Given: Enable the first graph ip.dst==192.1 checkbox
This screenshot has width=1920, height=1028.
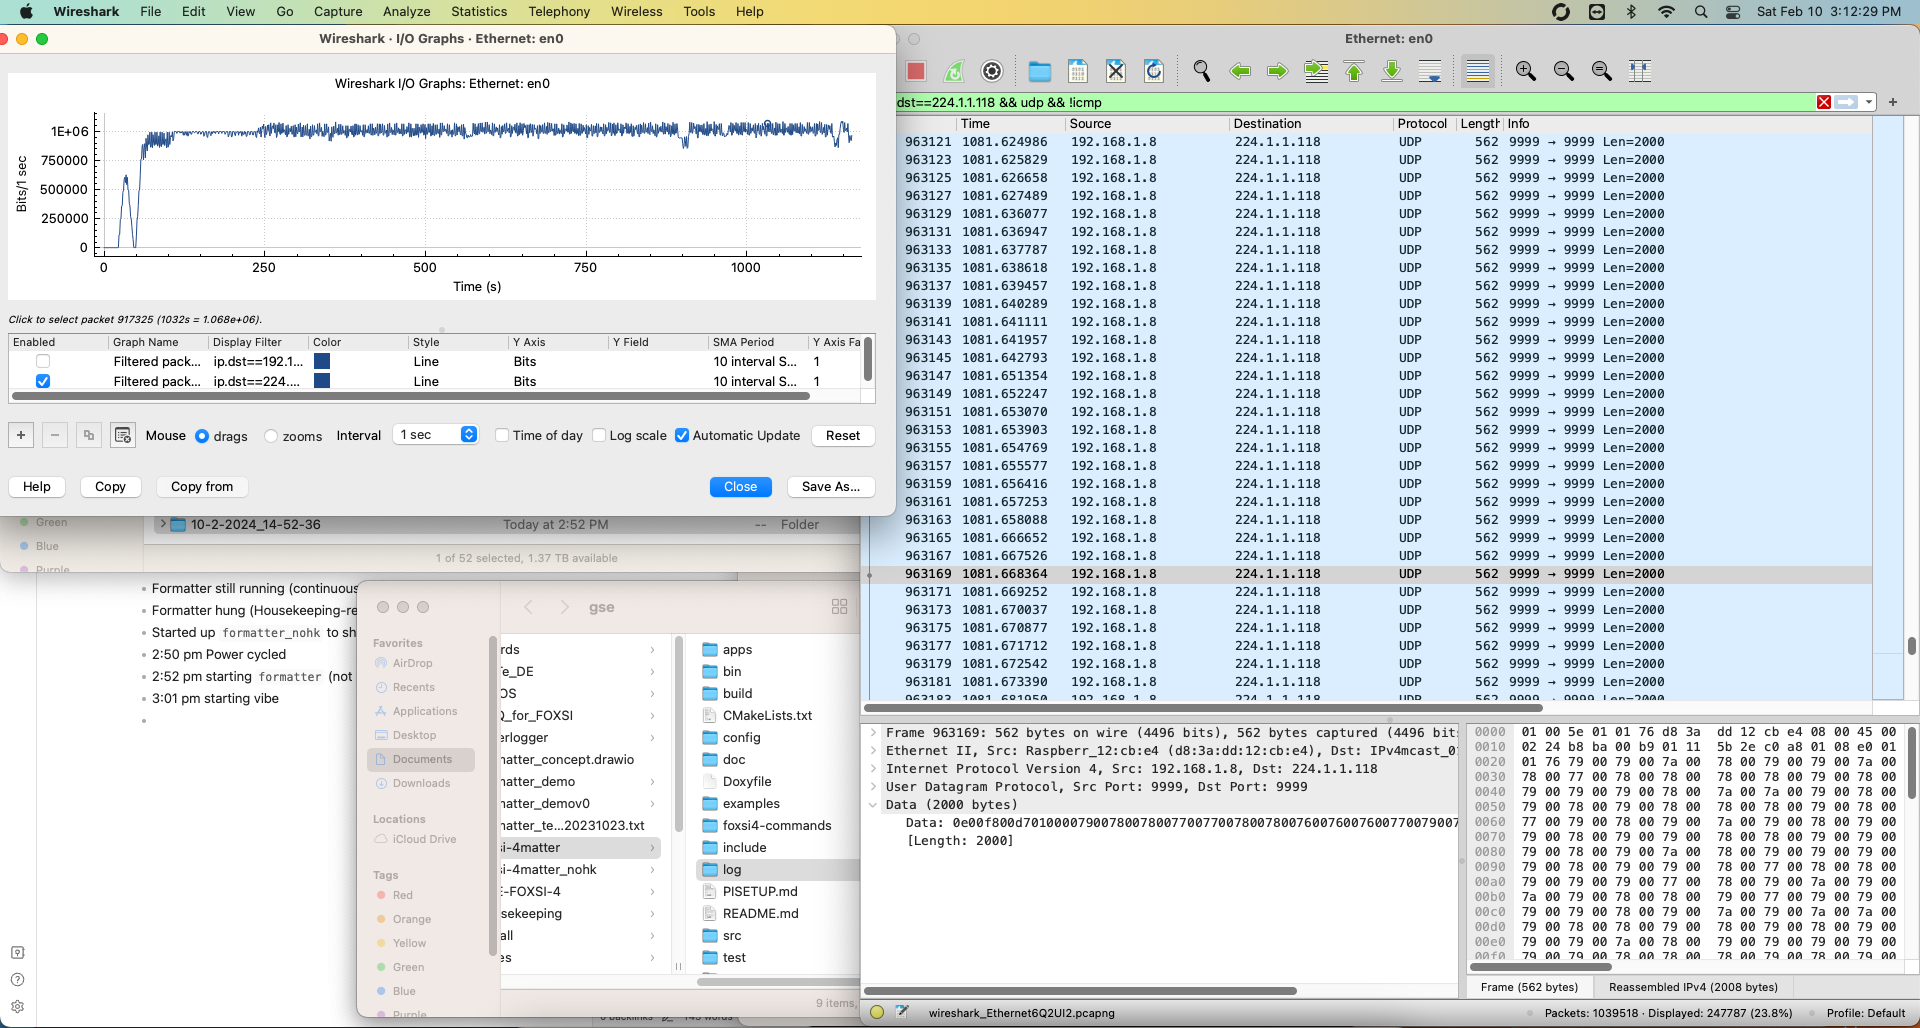Looking at the screenshot, I should point(43,361).
